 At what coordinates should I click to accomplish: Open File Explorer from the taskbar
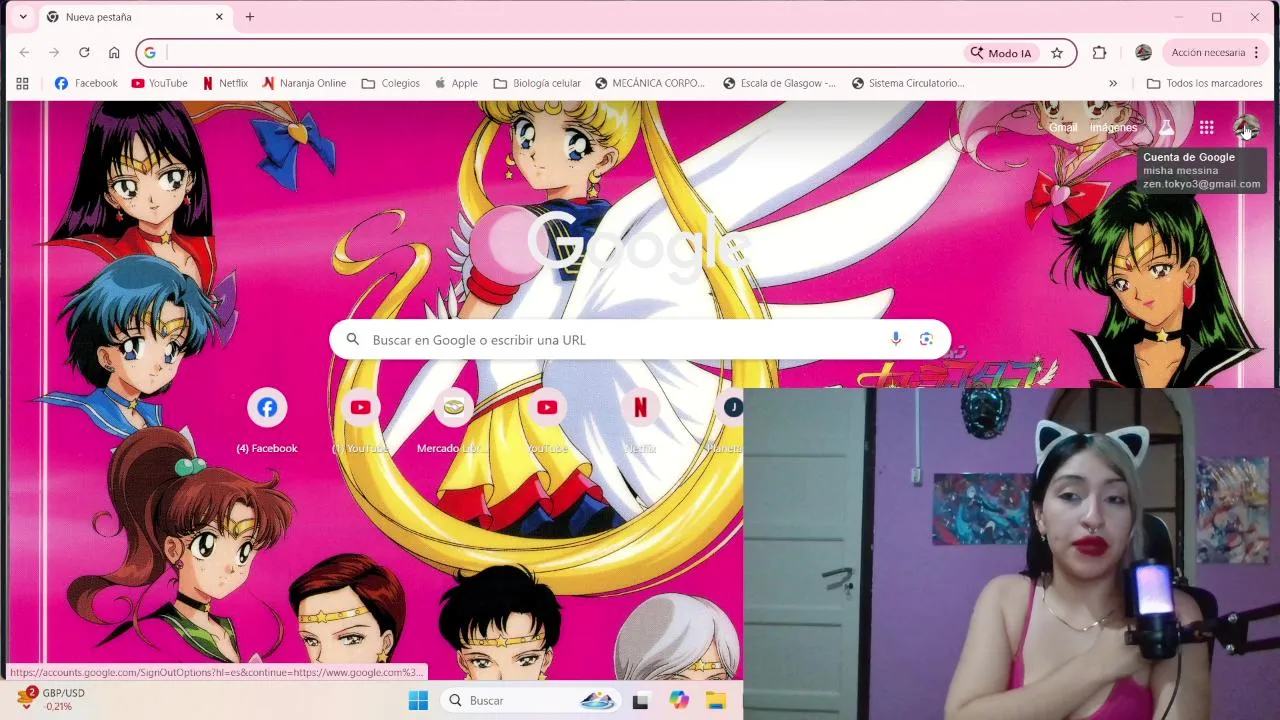[x=716, y=700]
